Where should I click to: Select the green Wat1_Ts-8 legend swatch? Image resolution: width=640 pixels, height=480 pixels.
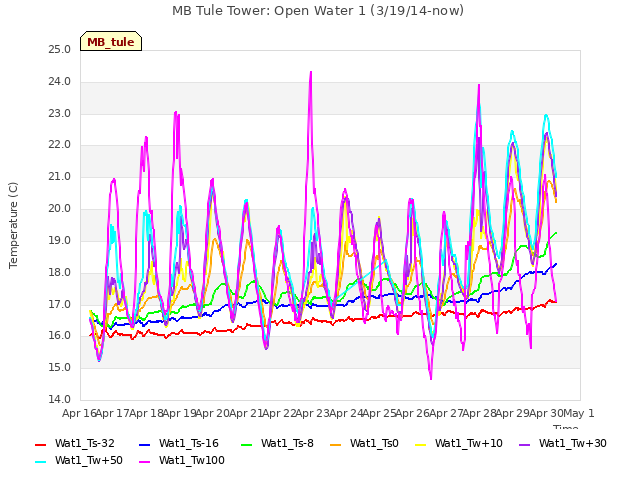(247, 444)
